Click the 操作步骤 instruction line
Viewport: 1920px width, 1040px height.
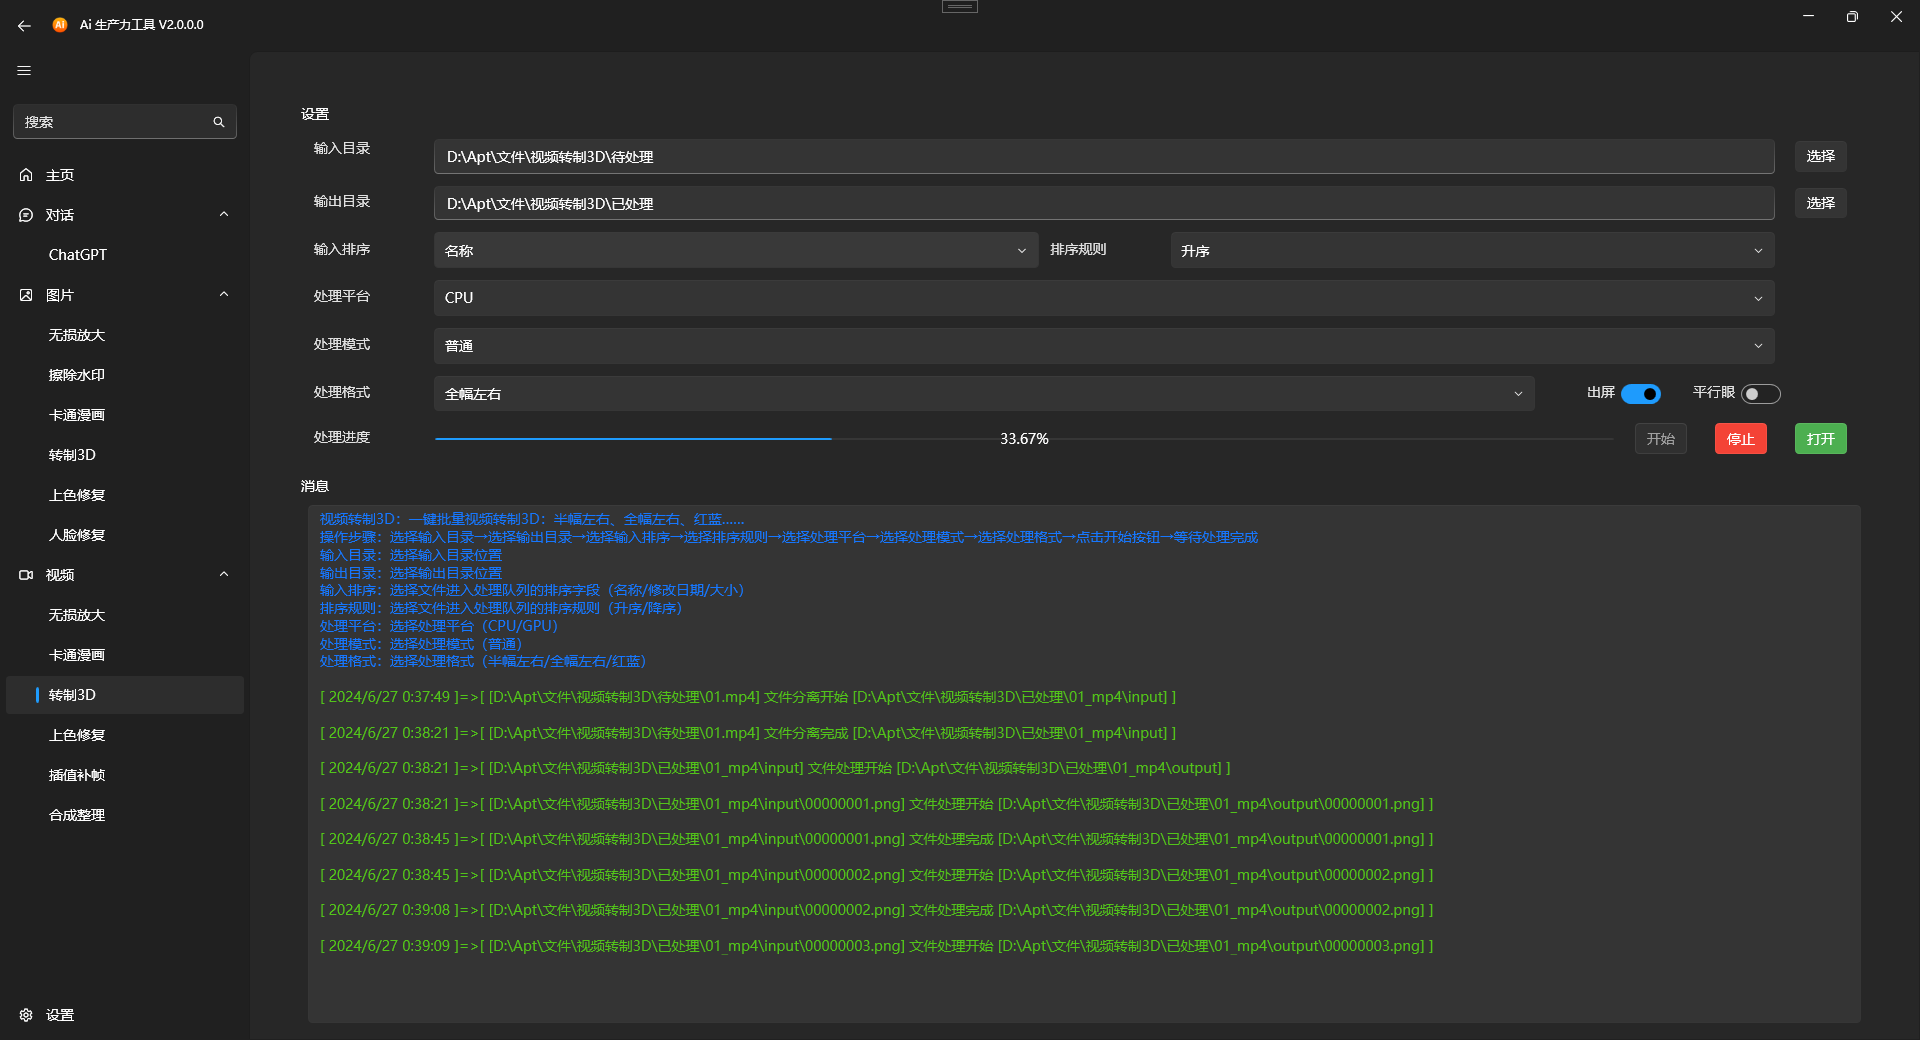(789, 538)
